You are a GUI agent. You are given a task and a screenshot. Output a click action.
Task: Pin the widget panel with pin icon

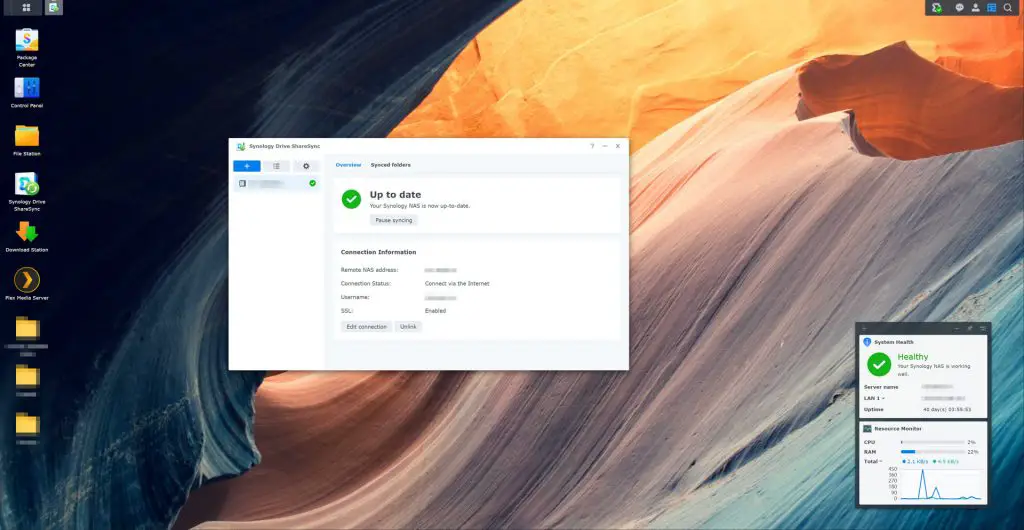pyautogui.click(x=970, y=328)
